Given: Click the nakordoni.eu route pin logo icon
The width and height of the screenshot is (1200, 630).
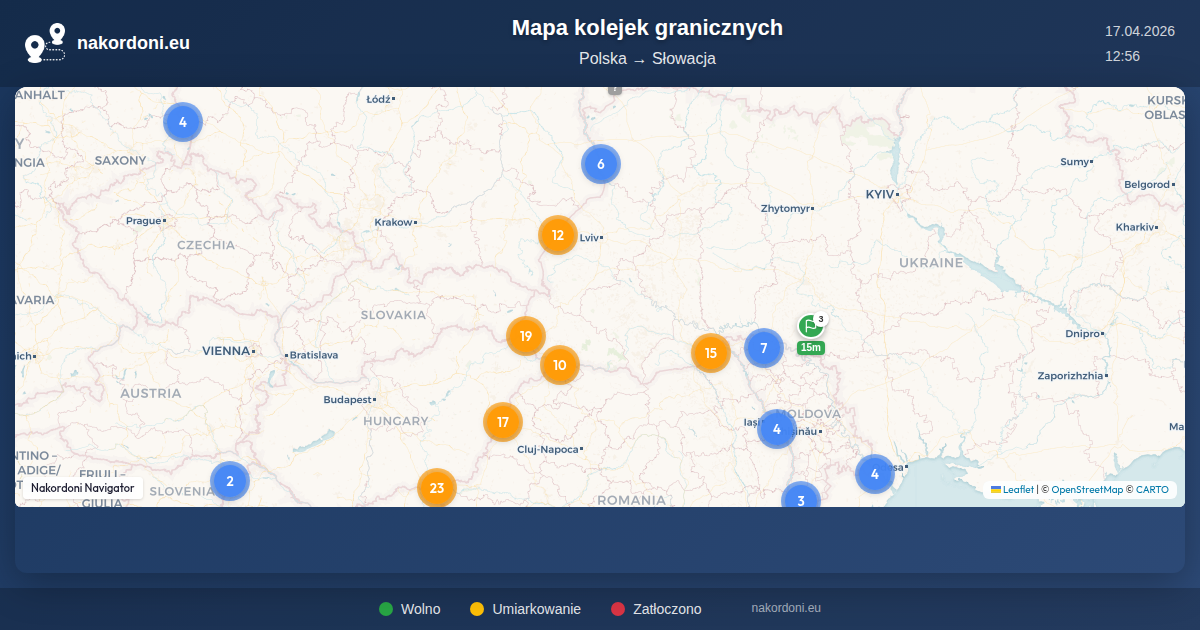Looking at the screenshot, I should (45, 43).
